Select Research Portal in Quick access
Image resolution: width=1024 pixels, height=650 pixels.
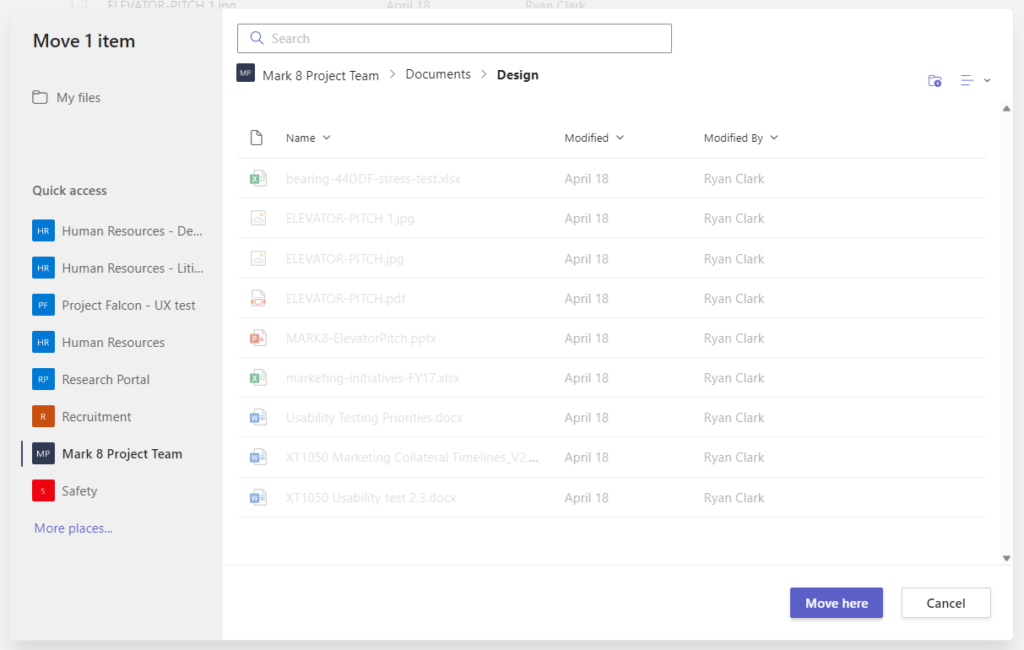pyautogui.click(x=106, y=380)
